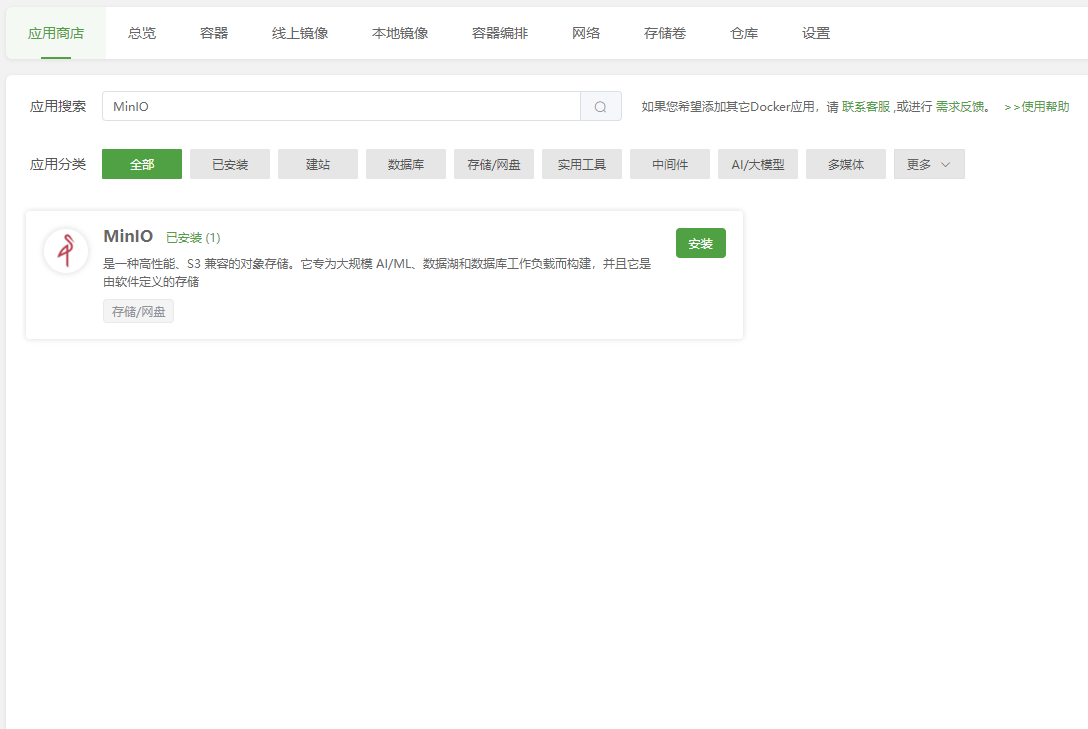Filter apps by 全部 category
This screenshot has width=1088, height=729.
pos(142,164)
